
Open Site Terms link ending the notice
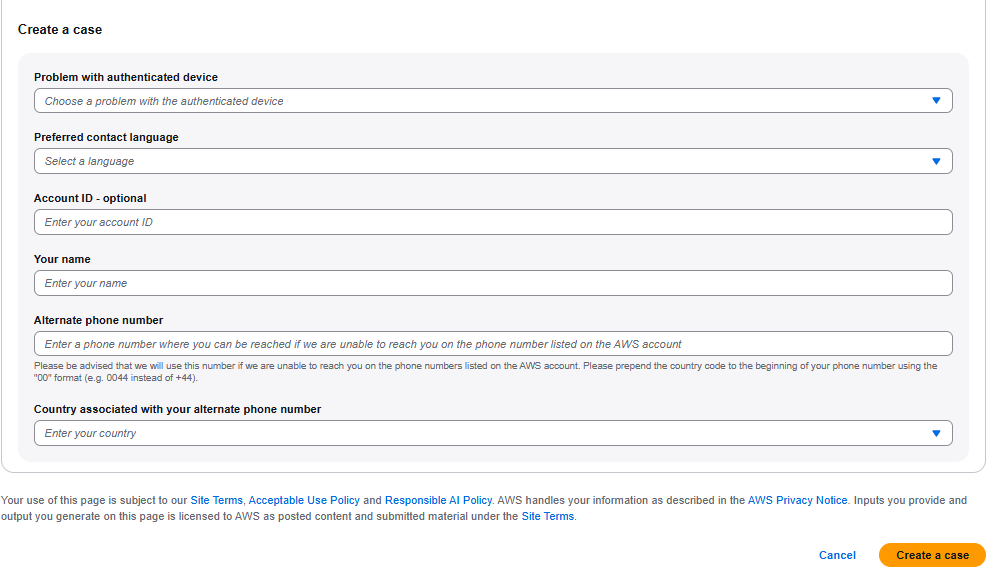pos(548,516)
